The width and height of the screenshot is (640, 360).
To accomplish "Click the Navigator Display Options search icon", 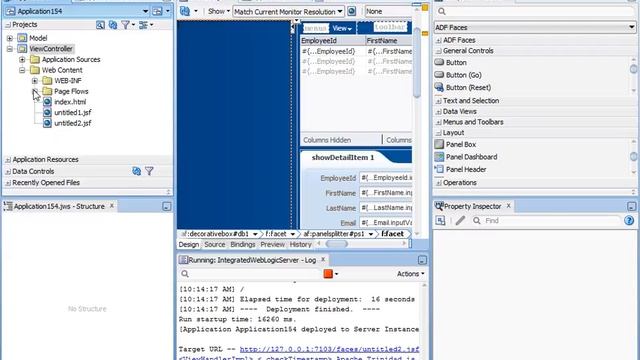I will pos(100,25).
